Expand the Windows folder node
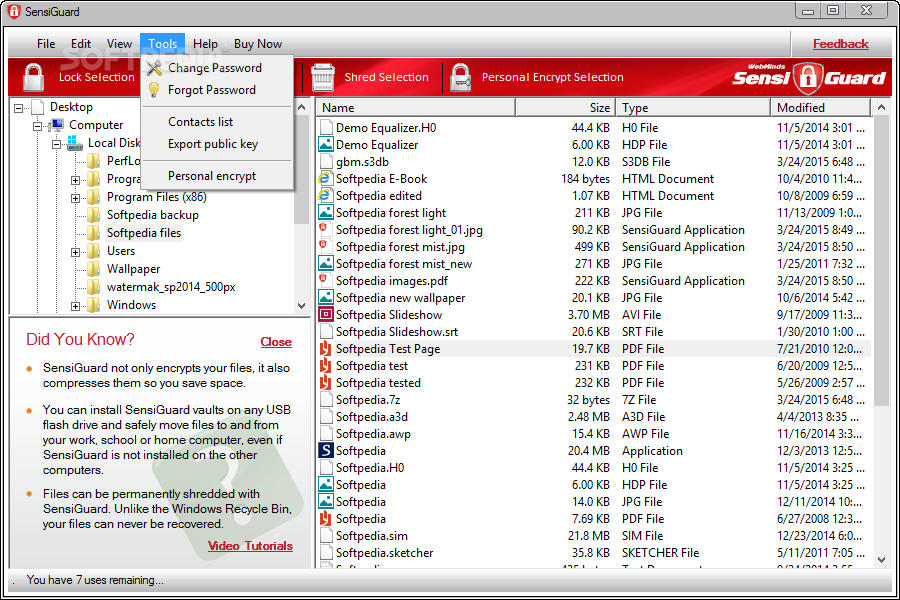The height and width of the screenshot is (600, 900). [75, 306]
